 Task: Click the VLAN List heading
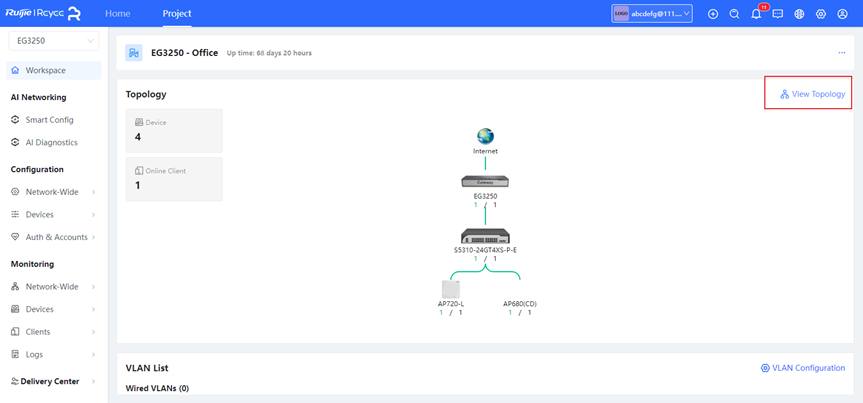147,368
